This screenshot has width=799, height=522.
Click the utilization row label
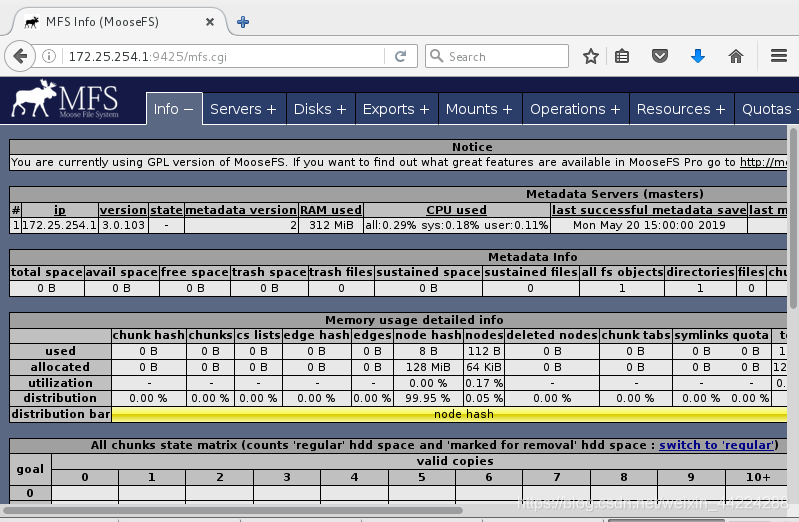click(x=61, y=383)
